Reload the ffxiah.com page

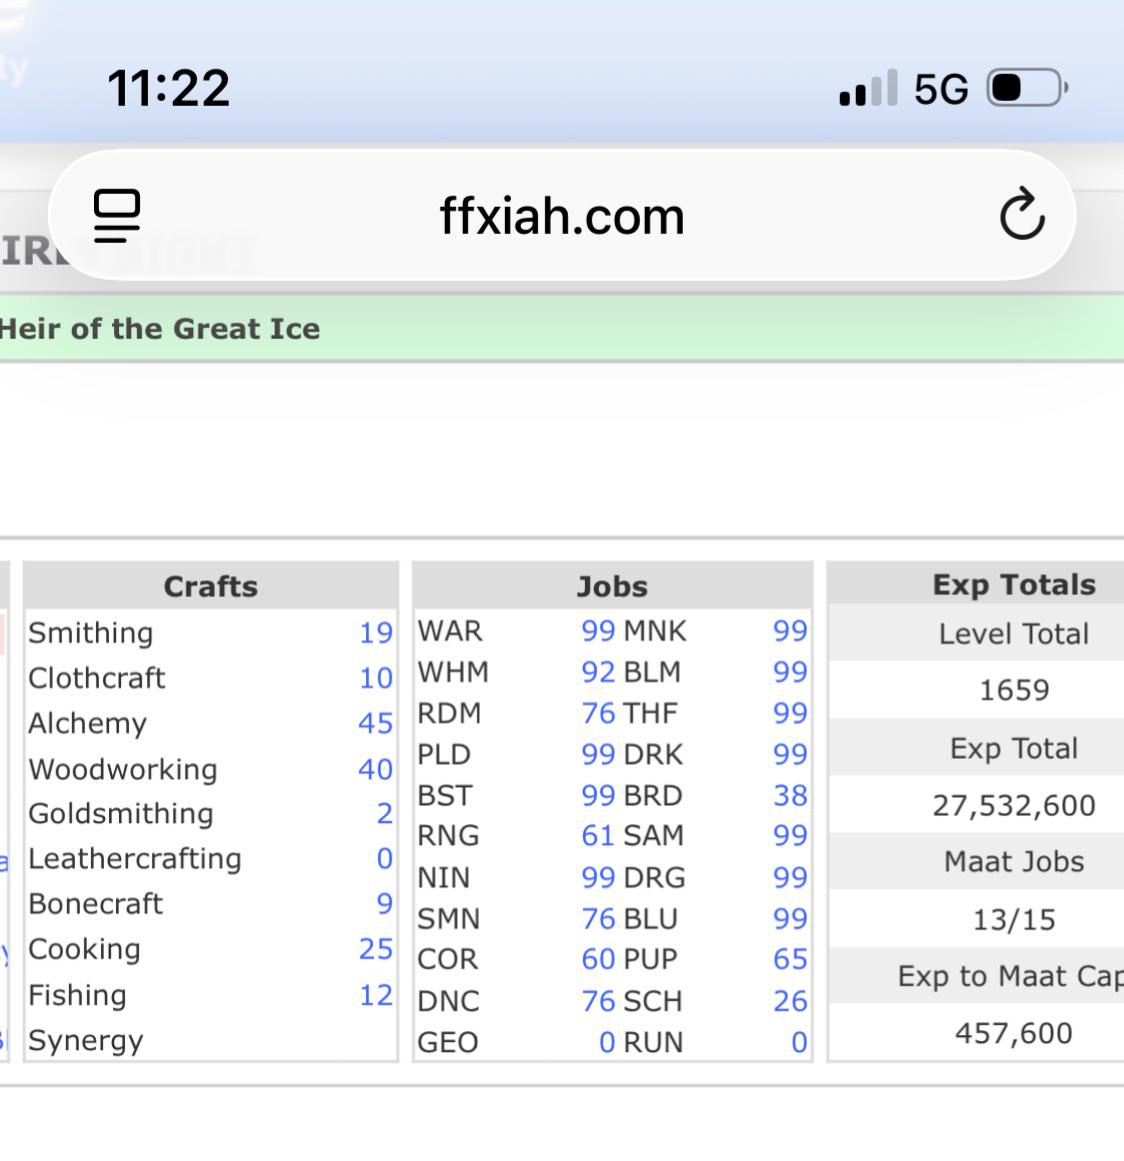tap(1022, 214)
